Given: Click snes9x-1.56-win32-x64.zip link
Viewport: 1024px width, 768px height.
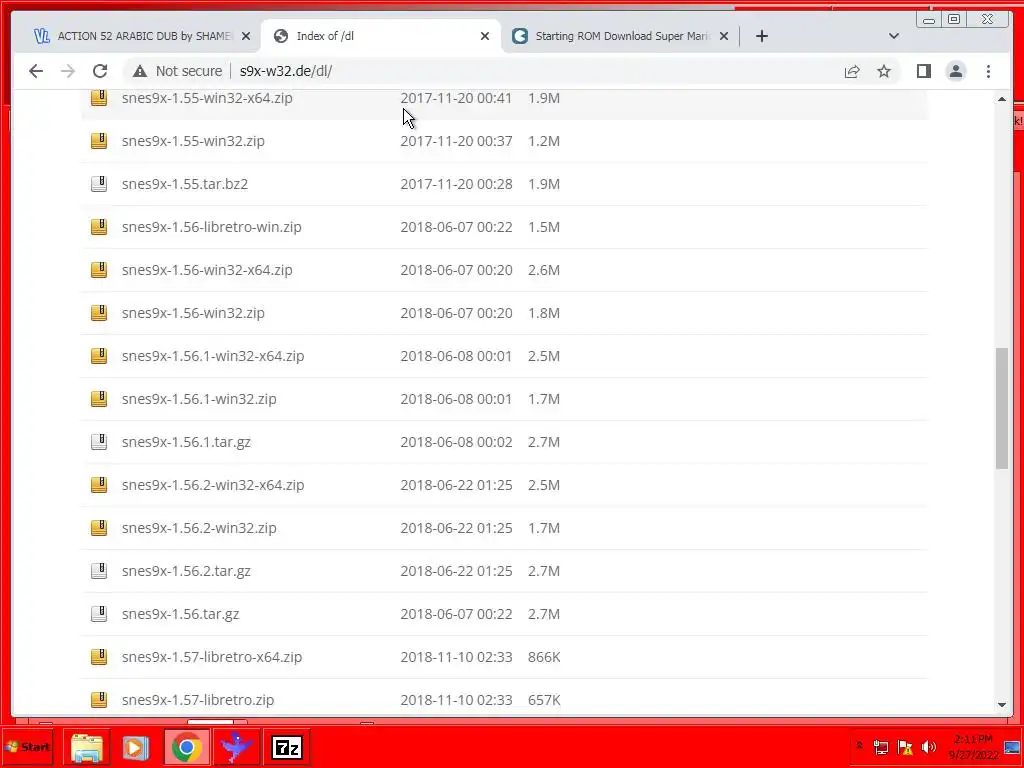Looking at the screenshot, I should pos(207,270).
